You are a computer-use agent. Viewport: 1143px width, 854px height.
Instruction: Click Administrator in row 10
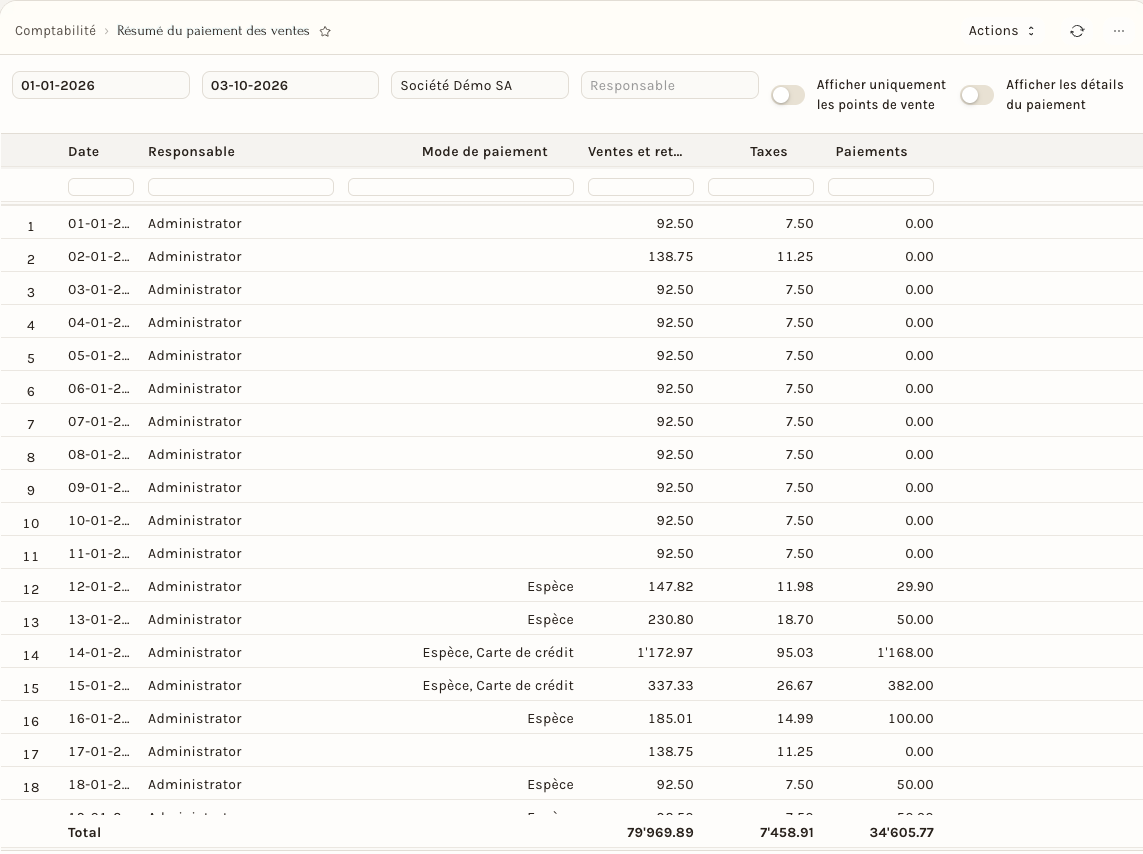(195, 520)
